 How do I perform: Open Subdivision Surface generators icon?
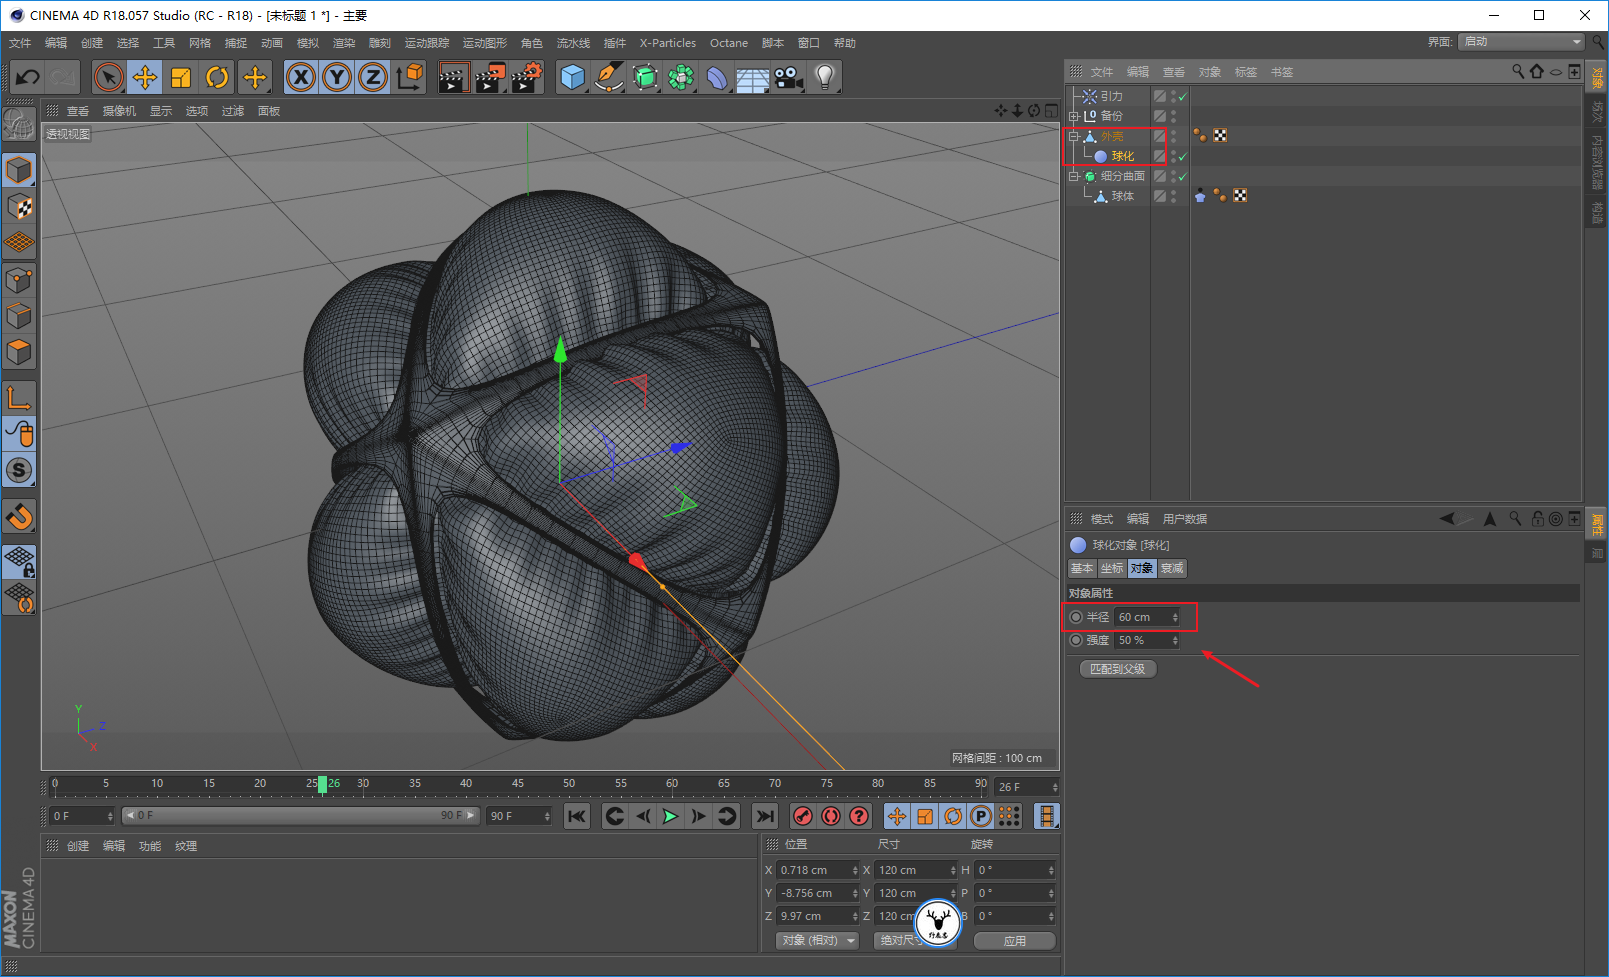[645, 77]
